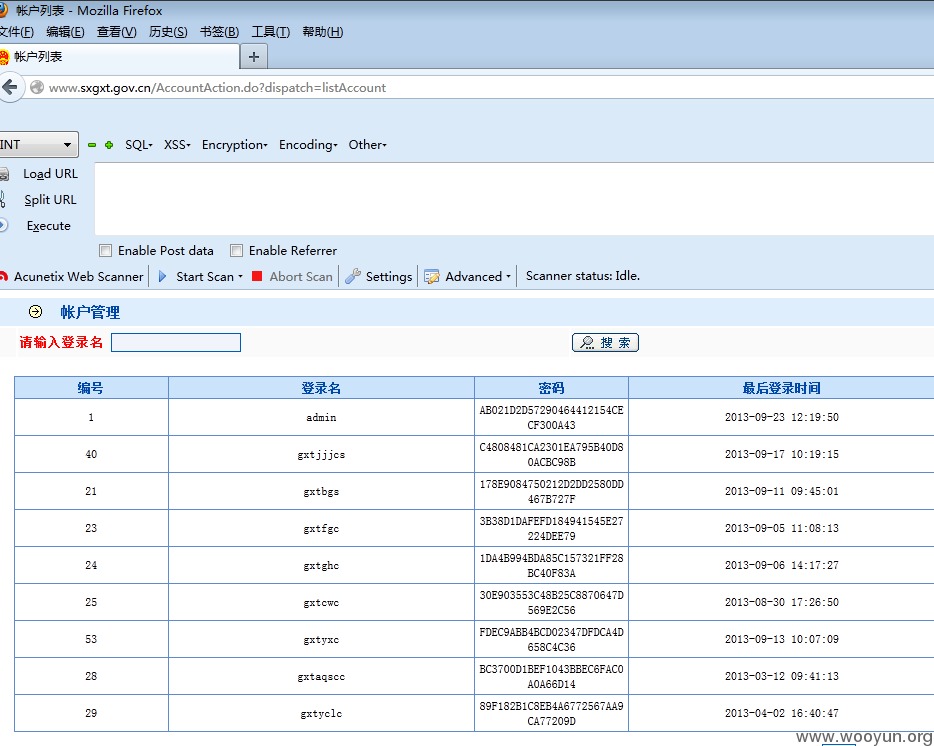
Task: Click the 编号 column header
Action: click(91, 388)
